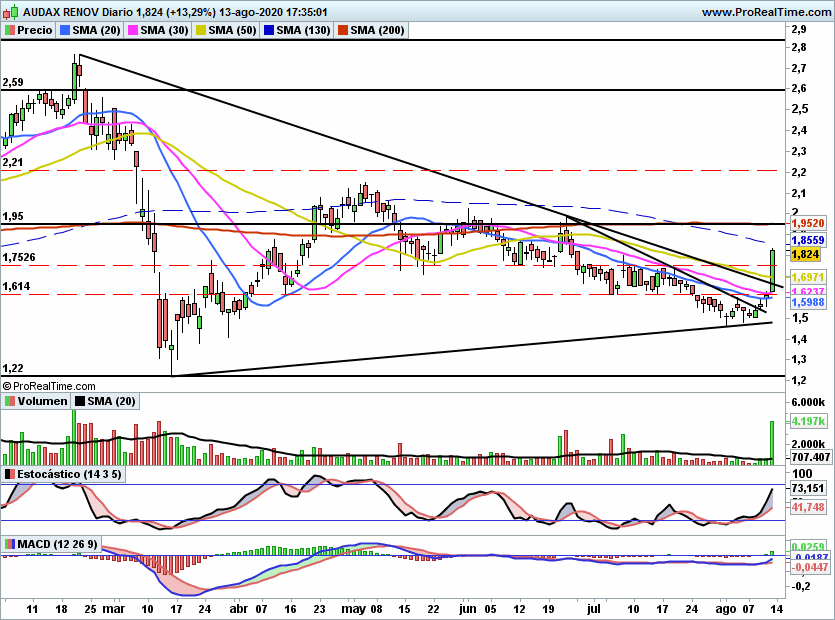
Task: Click the 1,8559 SMA 130 value tag
Action: click(x=808, y=240)
